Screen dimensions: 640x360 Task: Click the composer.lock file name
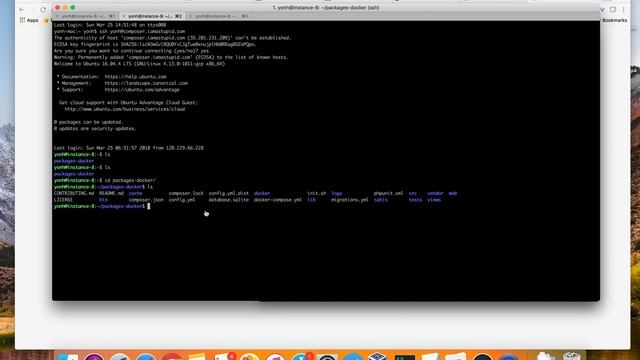pyautogui.click(x=186, y=193)
